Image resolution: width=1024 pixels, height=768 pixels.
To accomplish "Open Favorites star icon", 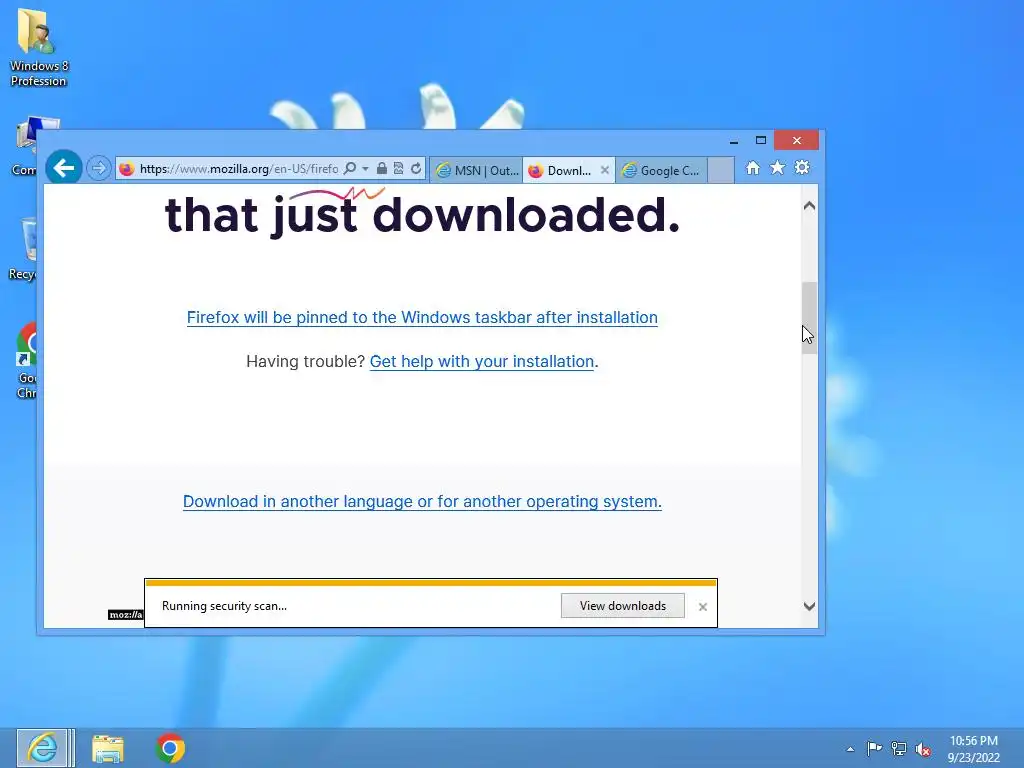I will point(777,168).
